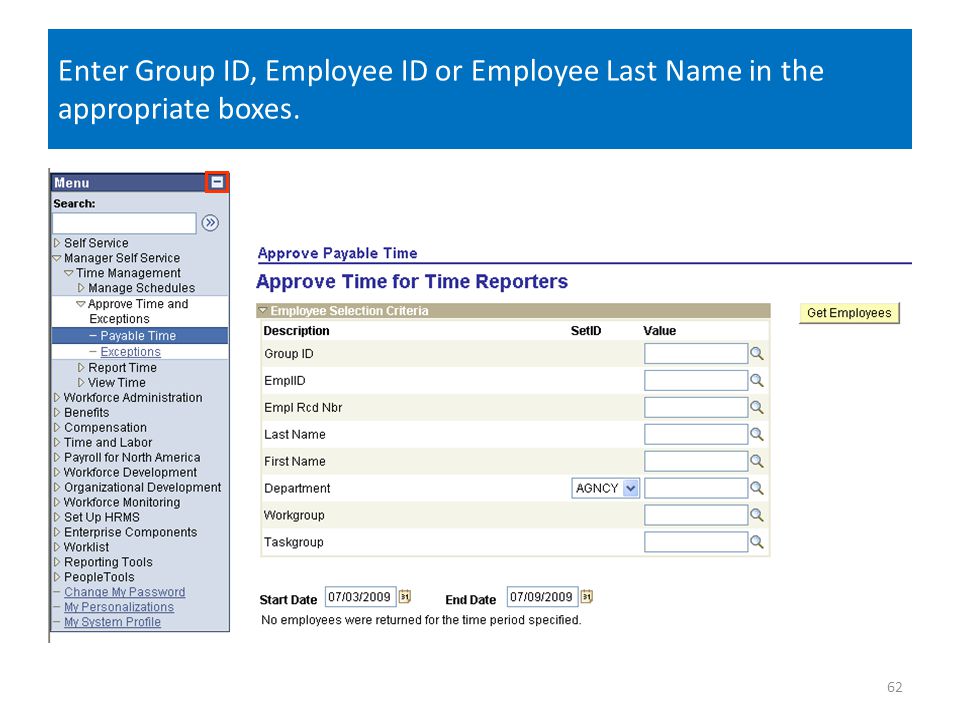Click the menu search go arrow icon
Image resolution: width=960 pixels, height=720 pixels.
point(210,223)
